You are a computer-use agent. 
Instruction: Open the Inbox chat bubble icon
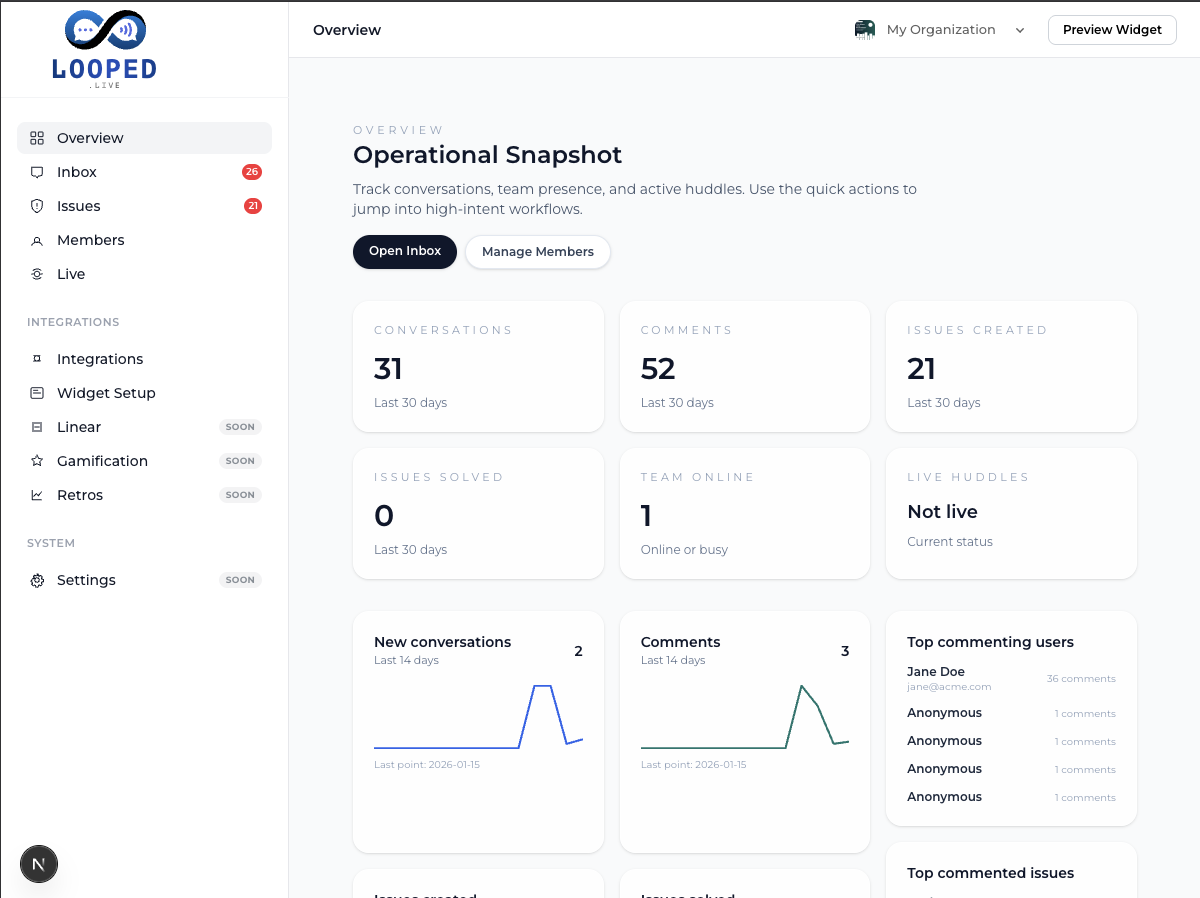(x=35, y=172)
